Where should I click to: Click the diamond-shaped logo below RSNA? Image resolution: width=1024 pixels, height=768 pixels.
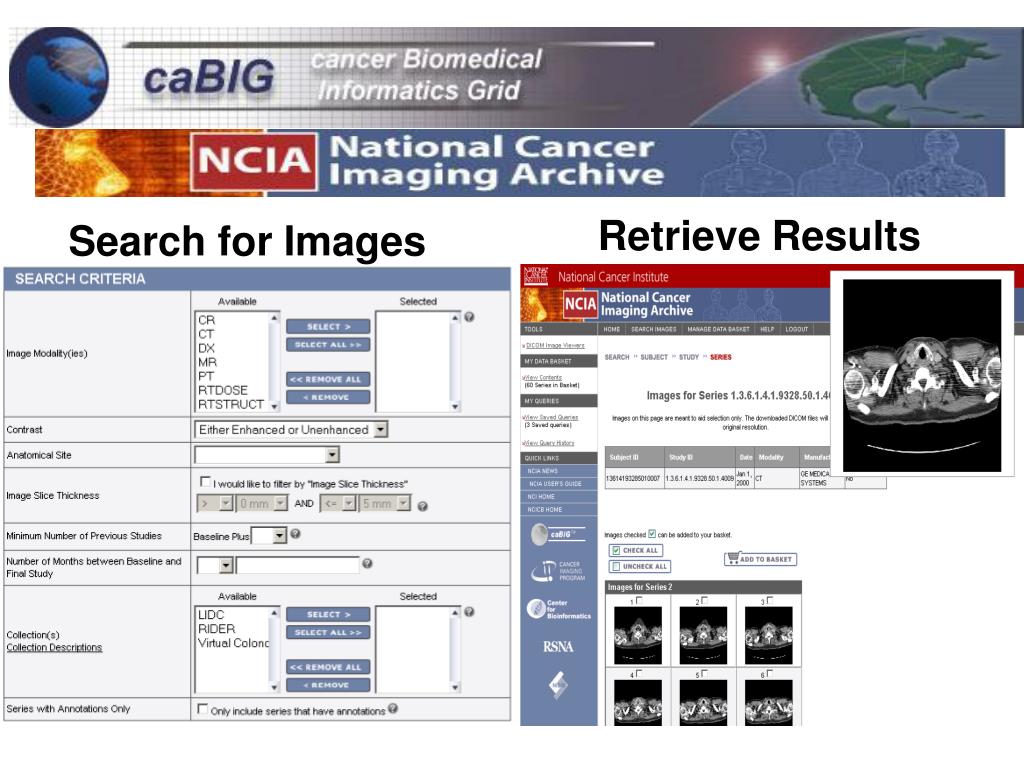(558, 684)
